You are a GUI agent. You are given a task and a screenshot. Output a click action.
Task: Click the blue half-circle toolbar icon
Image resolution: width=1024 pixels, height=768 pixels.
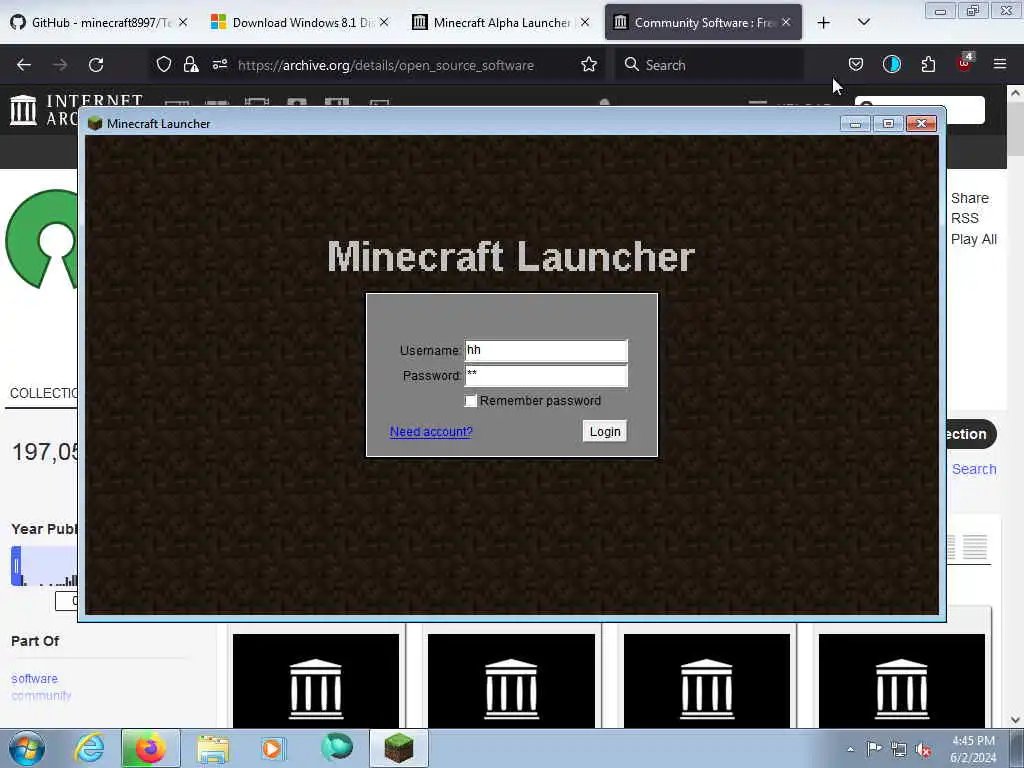click(891, 64)
